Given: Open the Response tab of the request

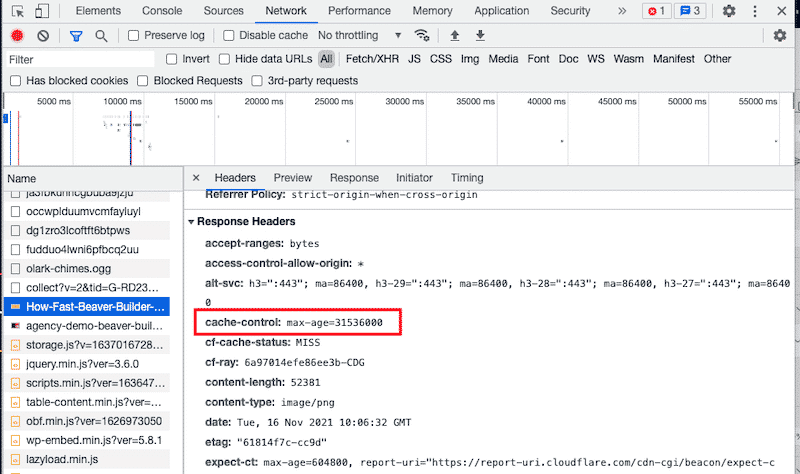Looking at the screenshot, I should pyautogui.click(x=354, y=178).
